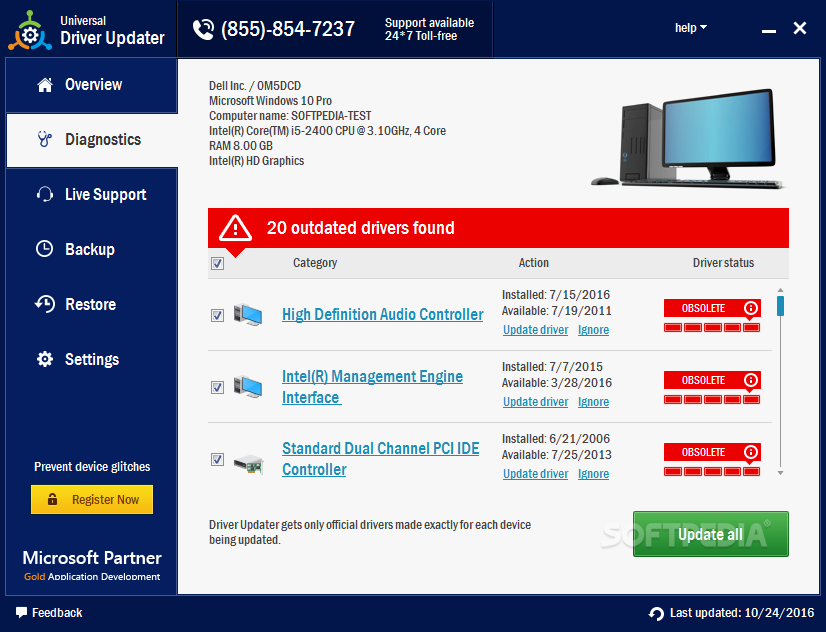
Task: Click Update driver for Intel Management Engine Interface
Action: tap(536, 402)
